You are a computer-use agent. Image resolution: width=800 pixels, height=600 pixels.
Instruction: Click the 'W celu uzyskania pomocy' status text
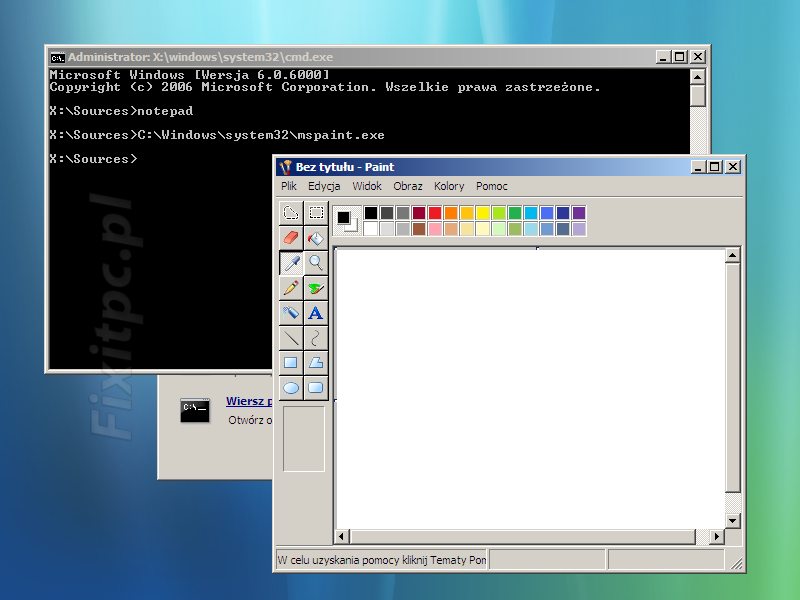[x=382, y=560]
